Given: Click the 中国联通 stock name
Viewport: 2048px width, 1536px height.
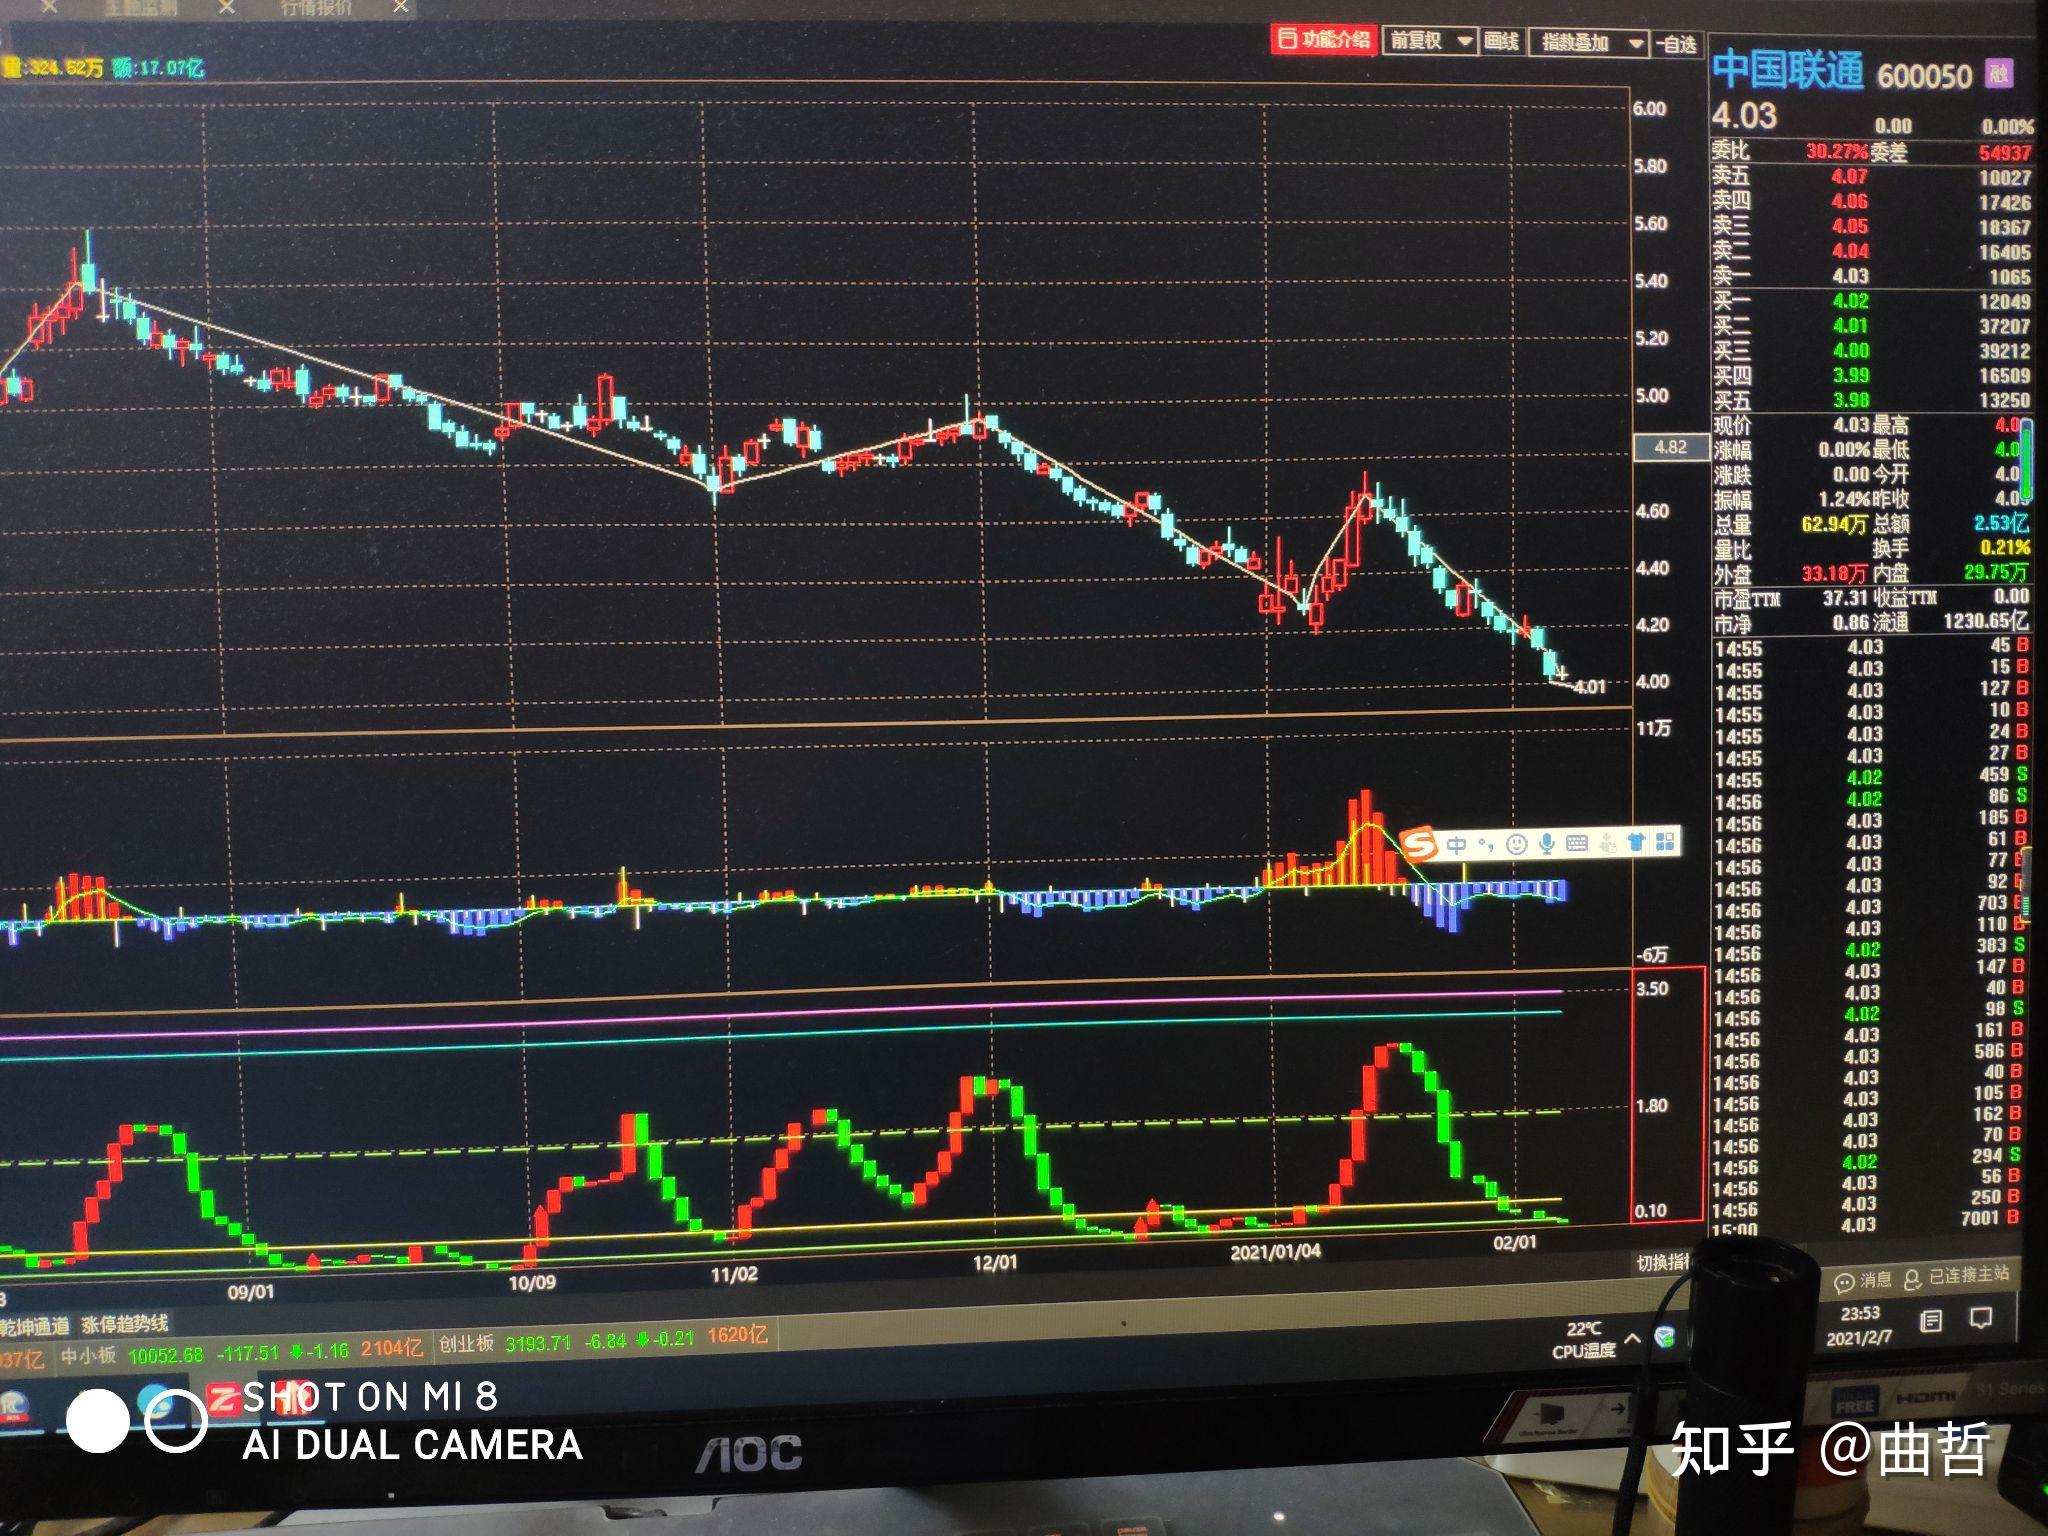Looking at the screenshot, I should coord(1788,70).
